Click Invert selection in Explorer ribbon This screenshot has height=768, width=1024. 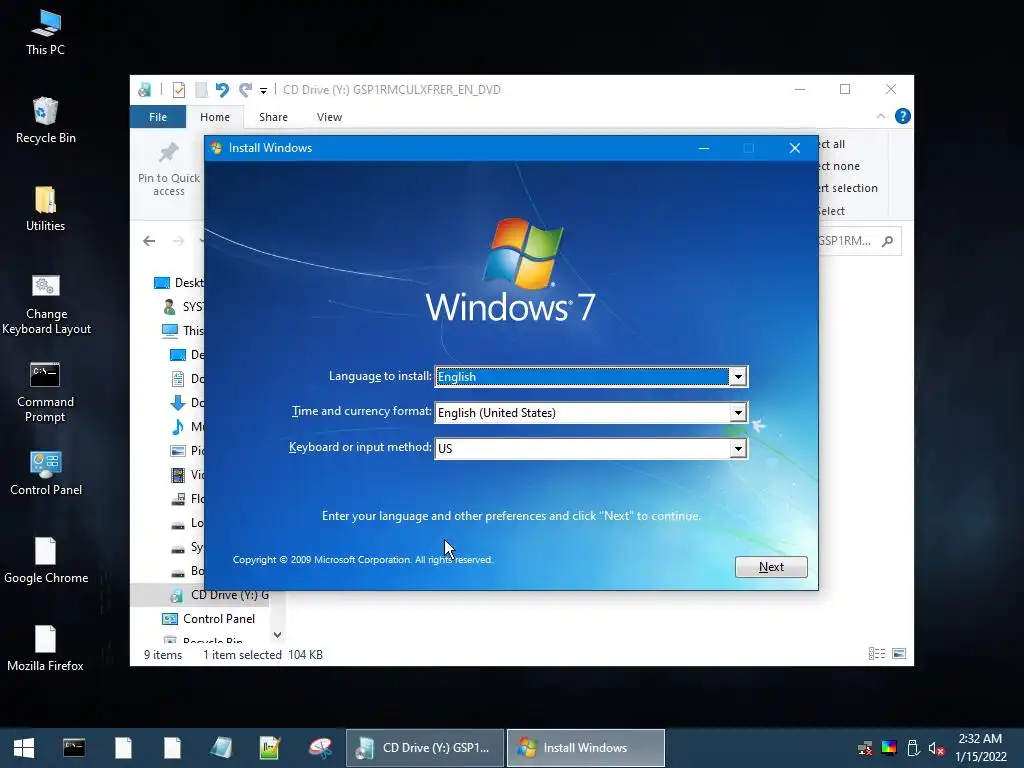[848, 188]
